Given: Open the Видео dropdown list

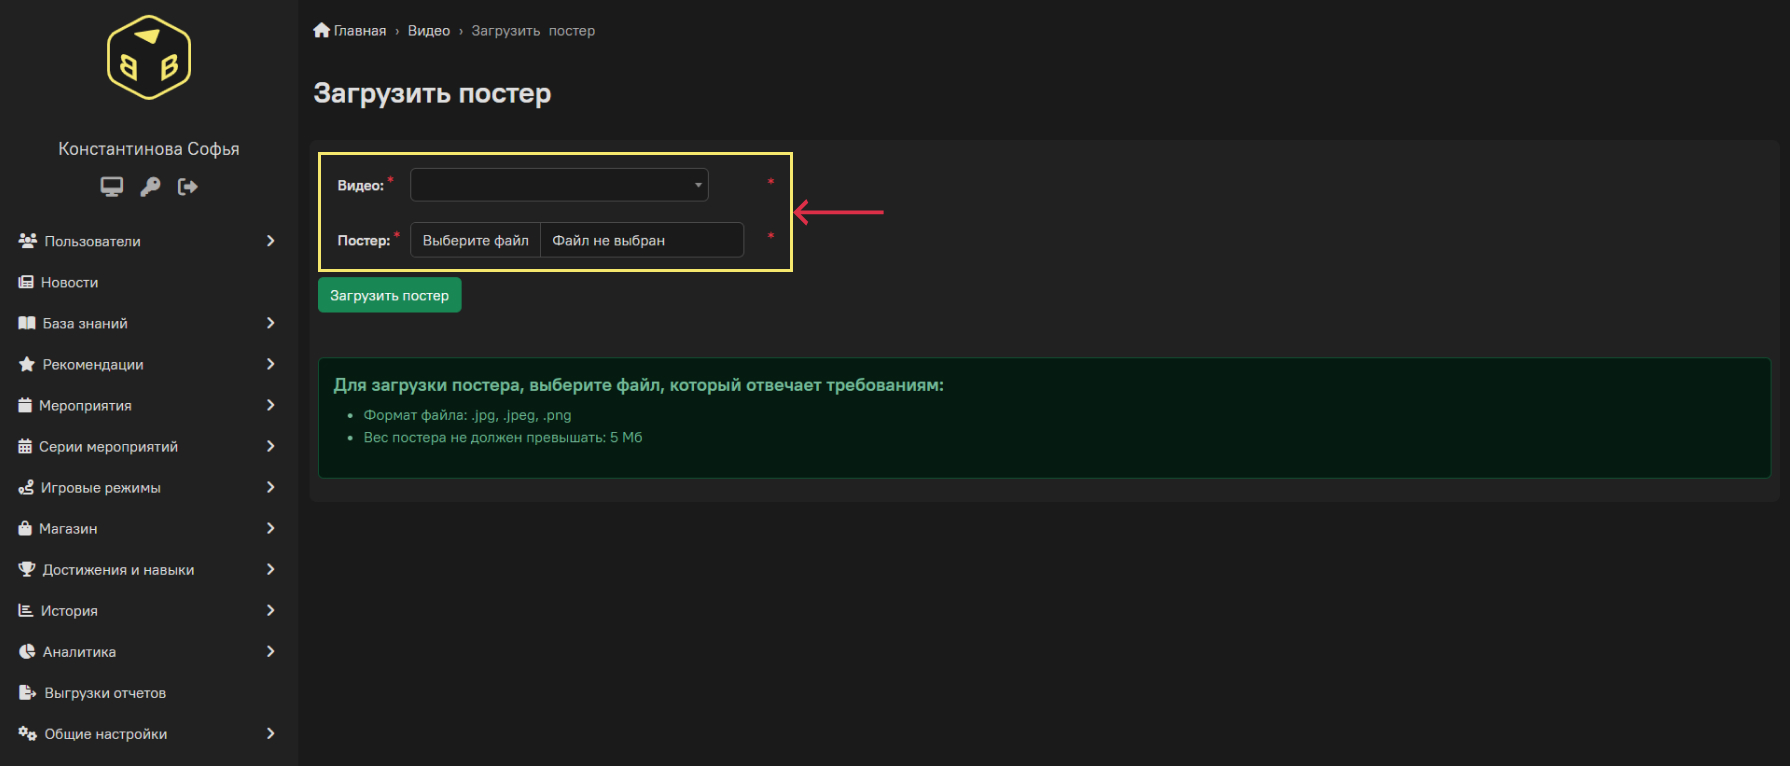Looking at the screenshot, I should pos(559,185).
